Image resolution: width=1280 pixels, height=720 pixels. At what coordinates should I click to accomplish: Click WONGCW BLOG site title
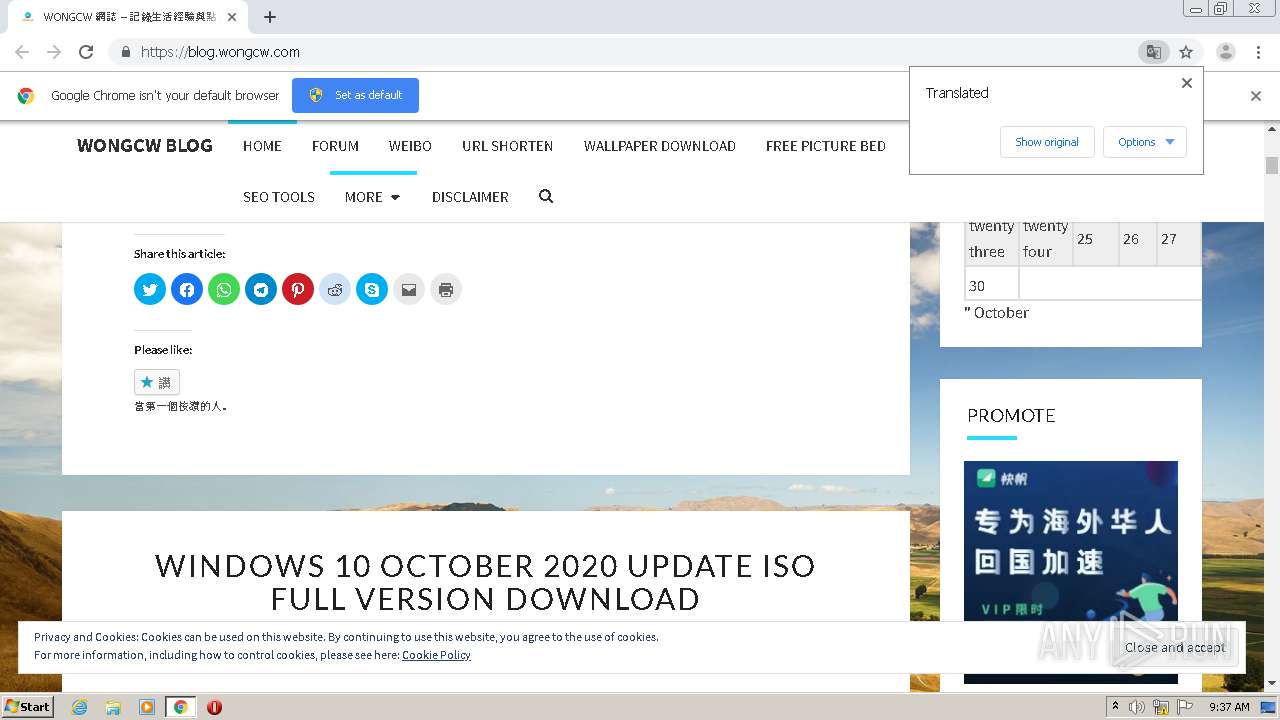[145, 146]
